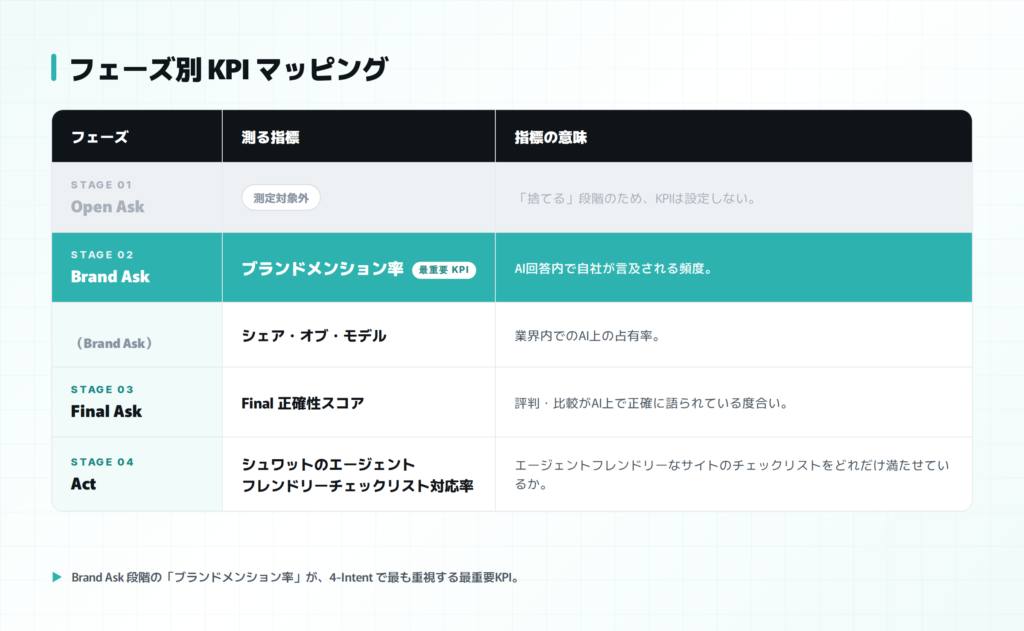This screenshot has height=631, width=1024.
Task: Select the Final Ask phase name
Action: point(106,412)
